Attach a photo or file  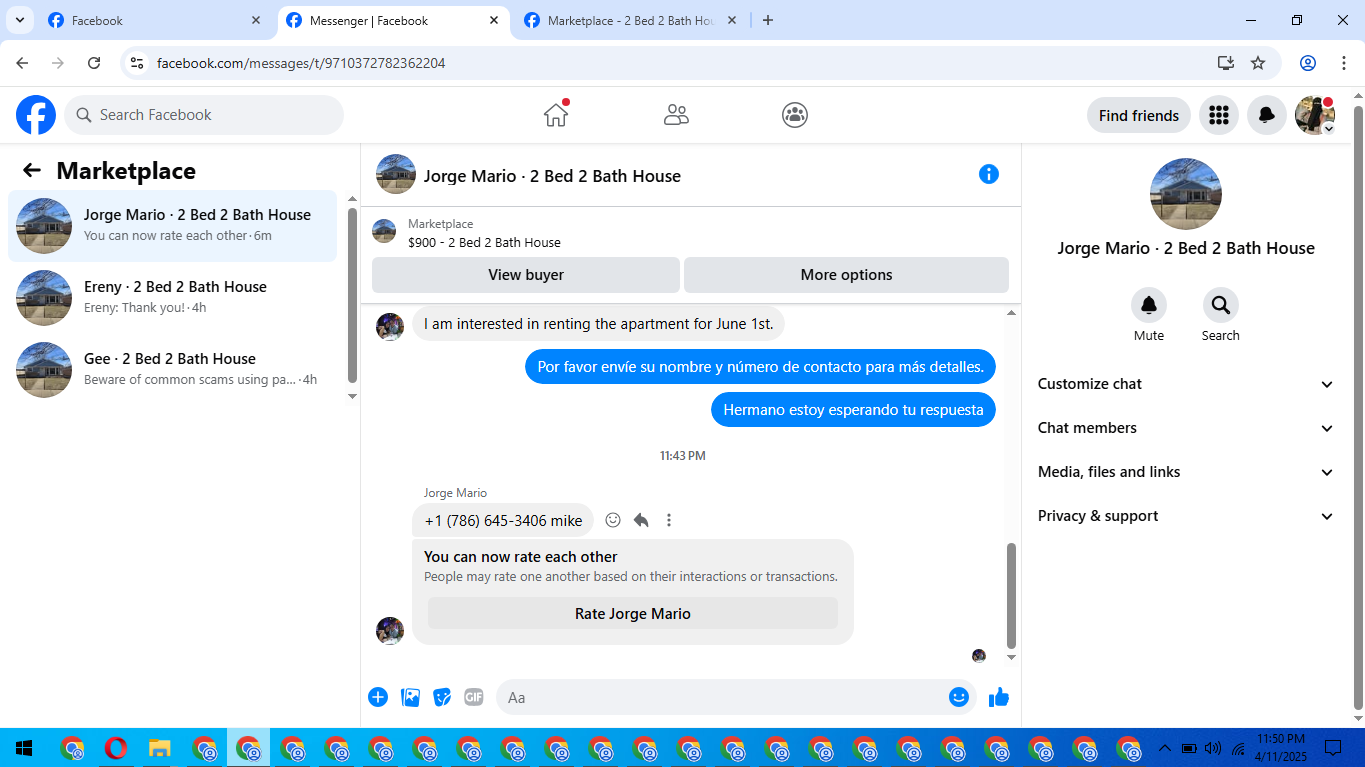tap(410, 697)
